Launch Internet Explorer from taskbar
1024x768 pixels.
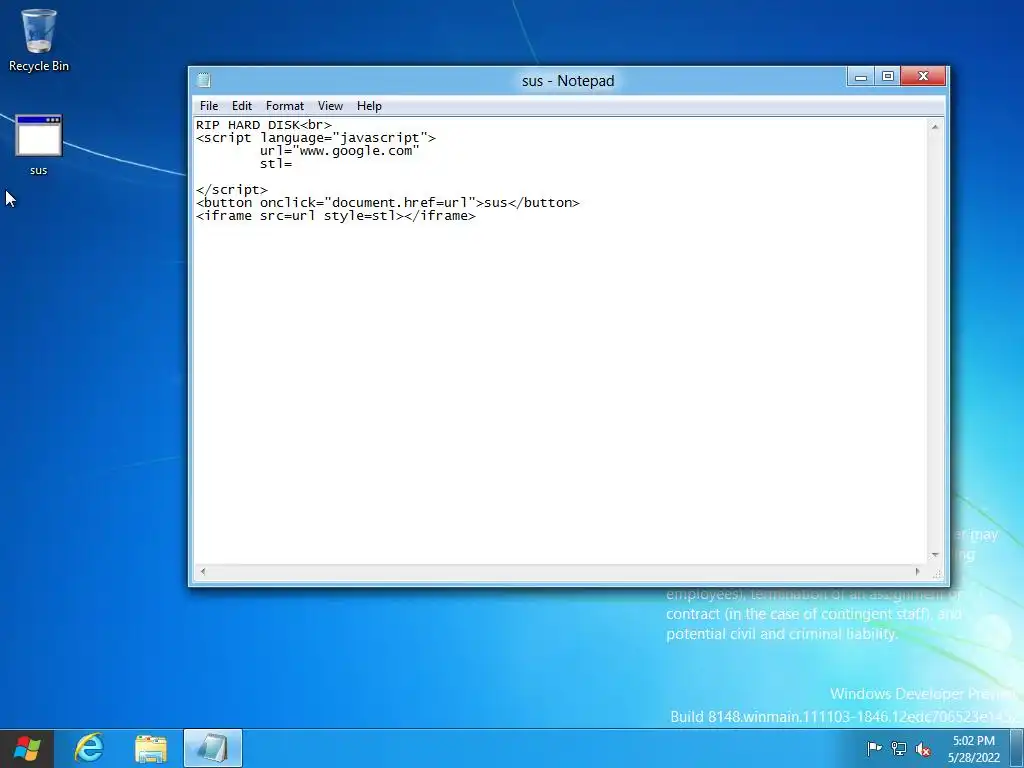coord(89,748)
